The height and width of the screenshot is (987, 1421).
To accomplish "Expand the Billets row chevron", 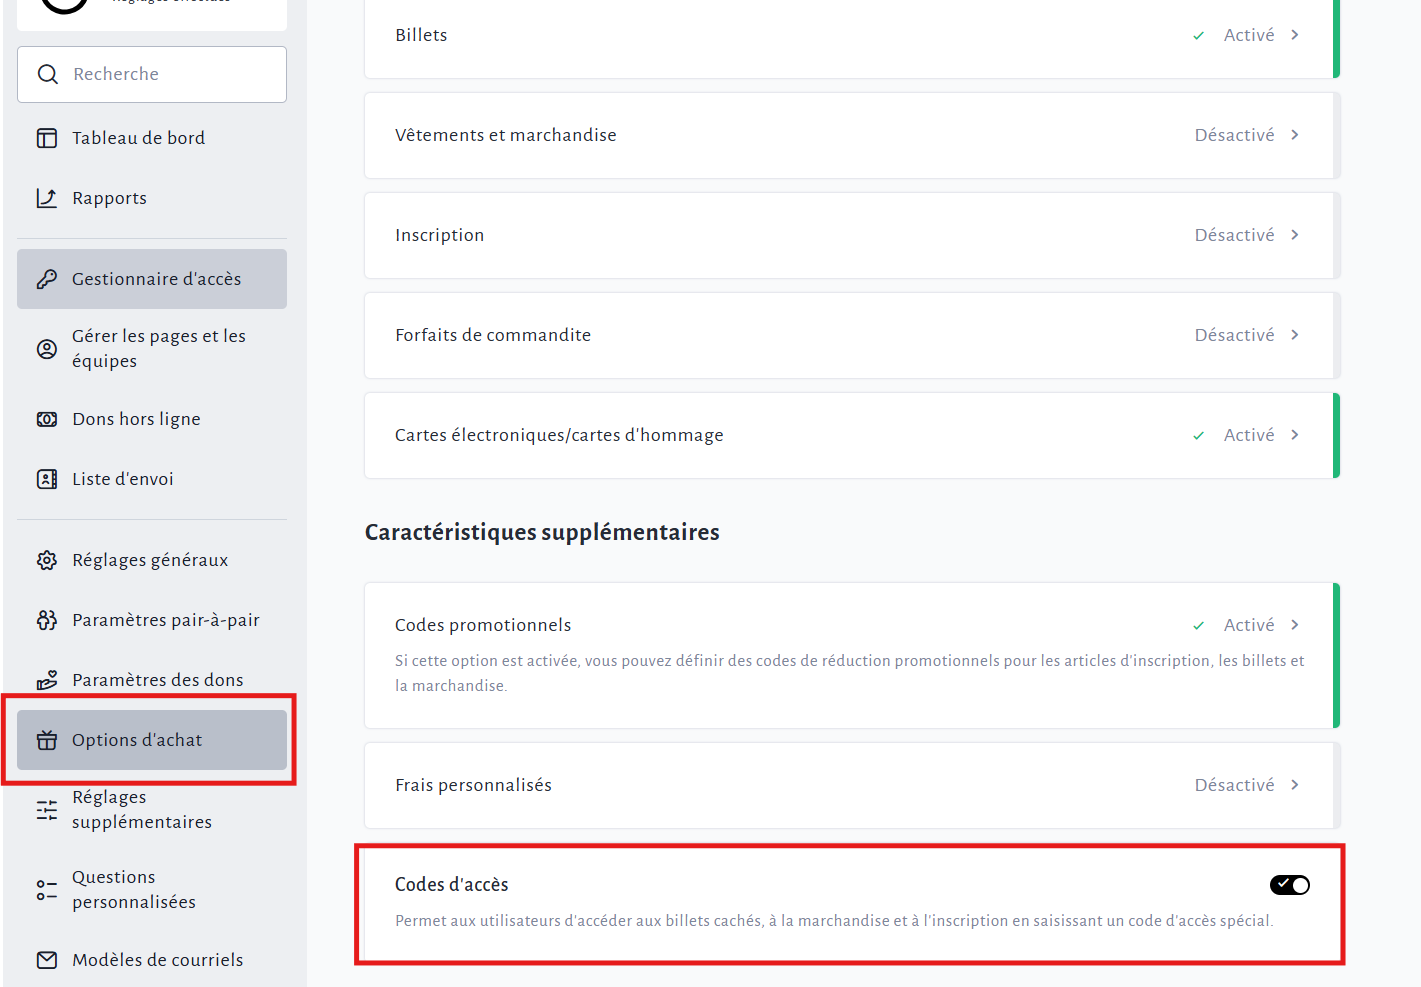I will pyautogui.click(x=1295, y=35).
